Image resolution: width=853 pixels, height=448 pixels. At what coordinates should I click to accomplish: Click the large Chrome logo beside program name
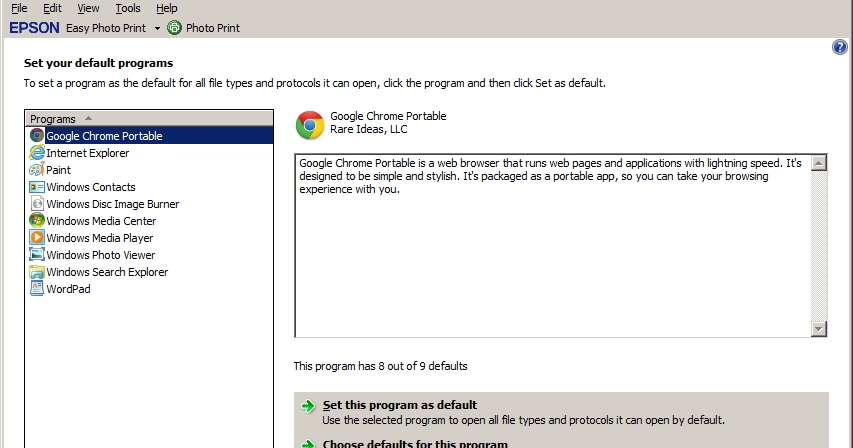[x=310, y=125]
